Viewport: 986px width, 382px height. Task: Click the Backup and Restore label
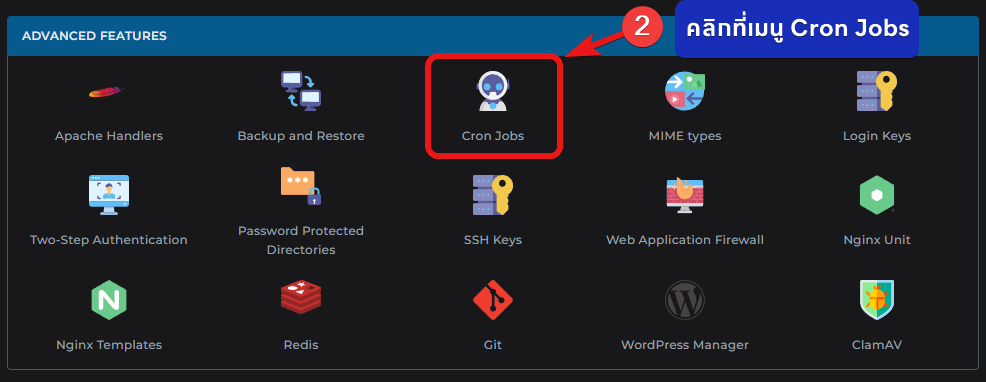pos(301,136)
